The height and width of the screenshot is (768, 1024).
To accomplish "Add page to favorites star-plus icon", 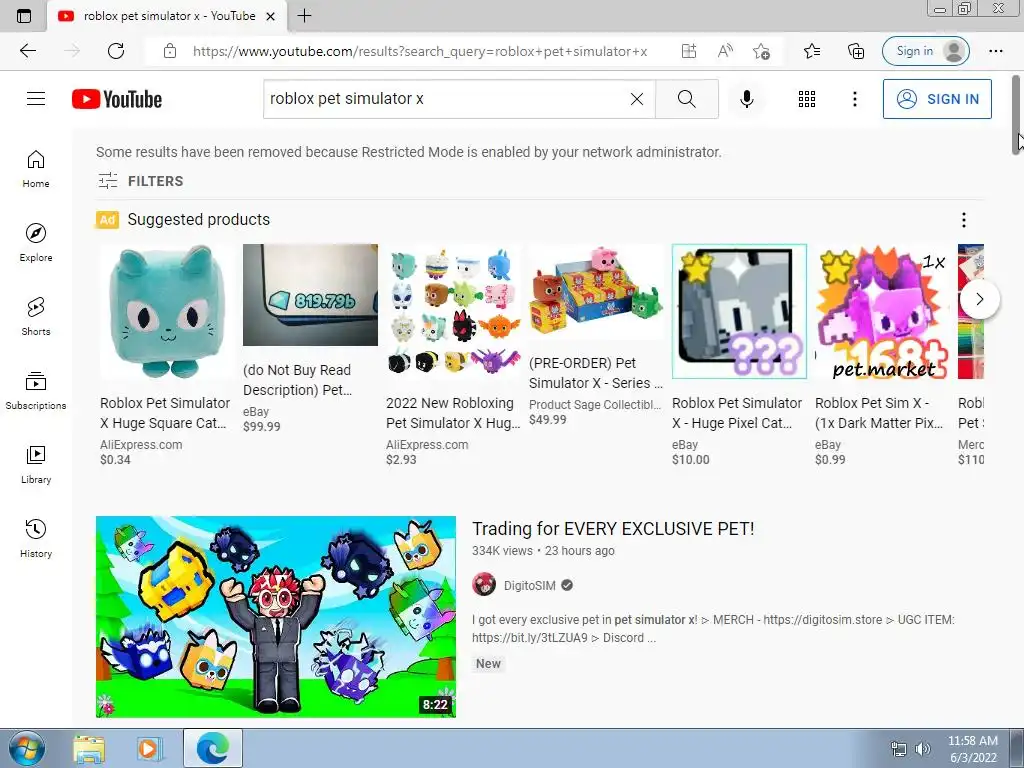I will click(761, 51).
